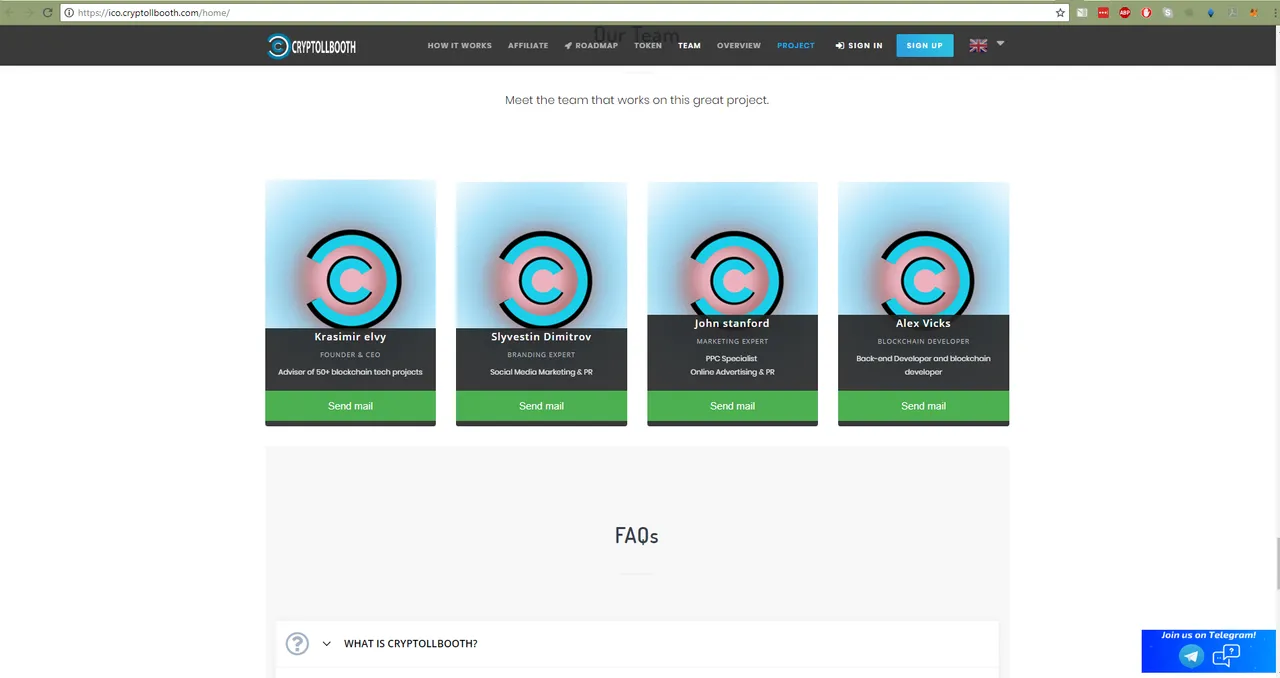Click the 'Join us on Telegram!' banner text
The width and height of the screenshot is (1280, 678).
pos(1208,635)
